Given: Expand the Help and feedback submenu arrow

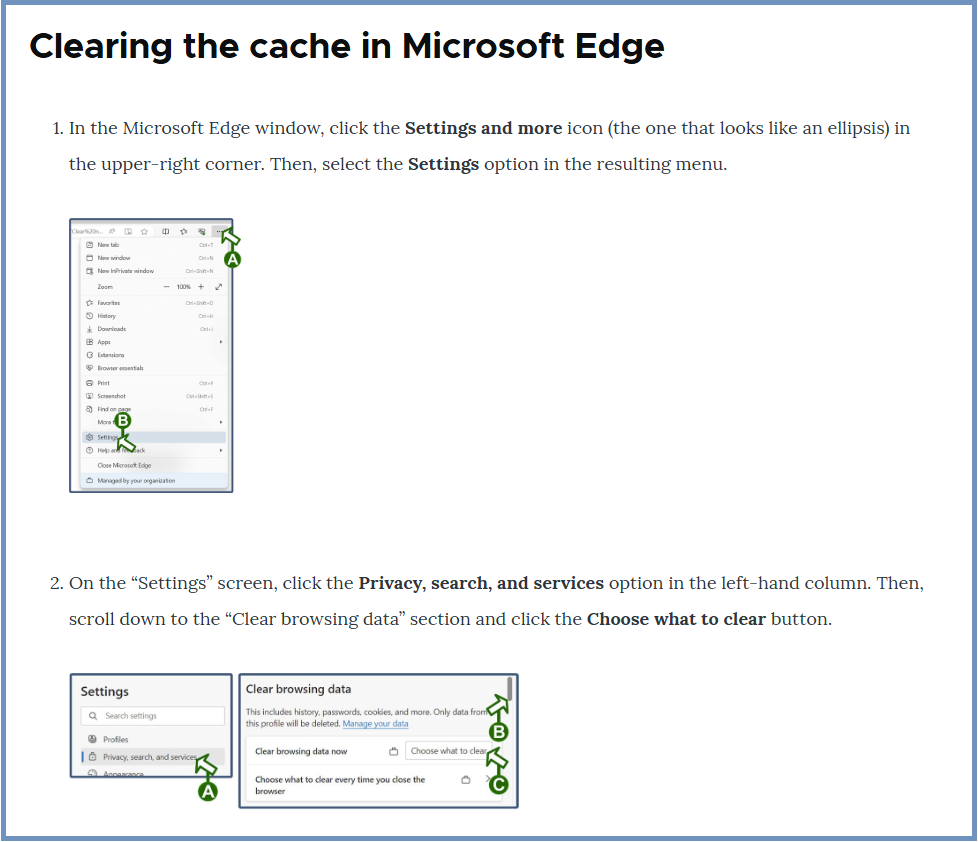Looking at the screenshot, I should 221,450.
